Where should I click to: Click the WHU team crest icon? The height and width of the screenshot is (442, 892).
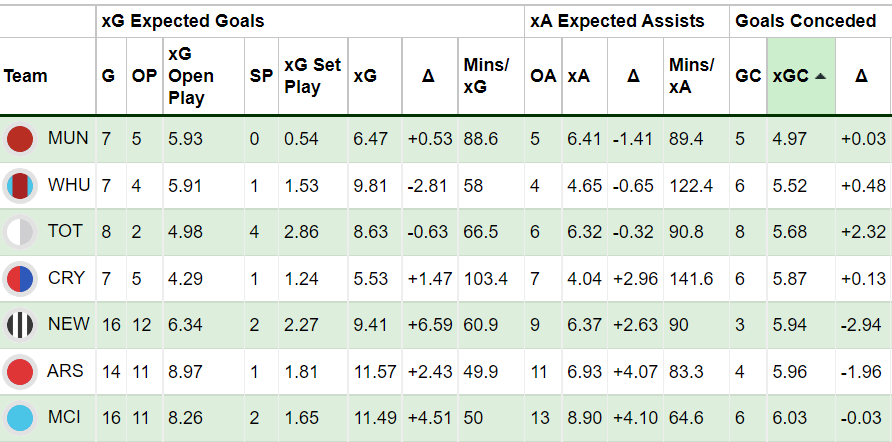[20, 185]
